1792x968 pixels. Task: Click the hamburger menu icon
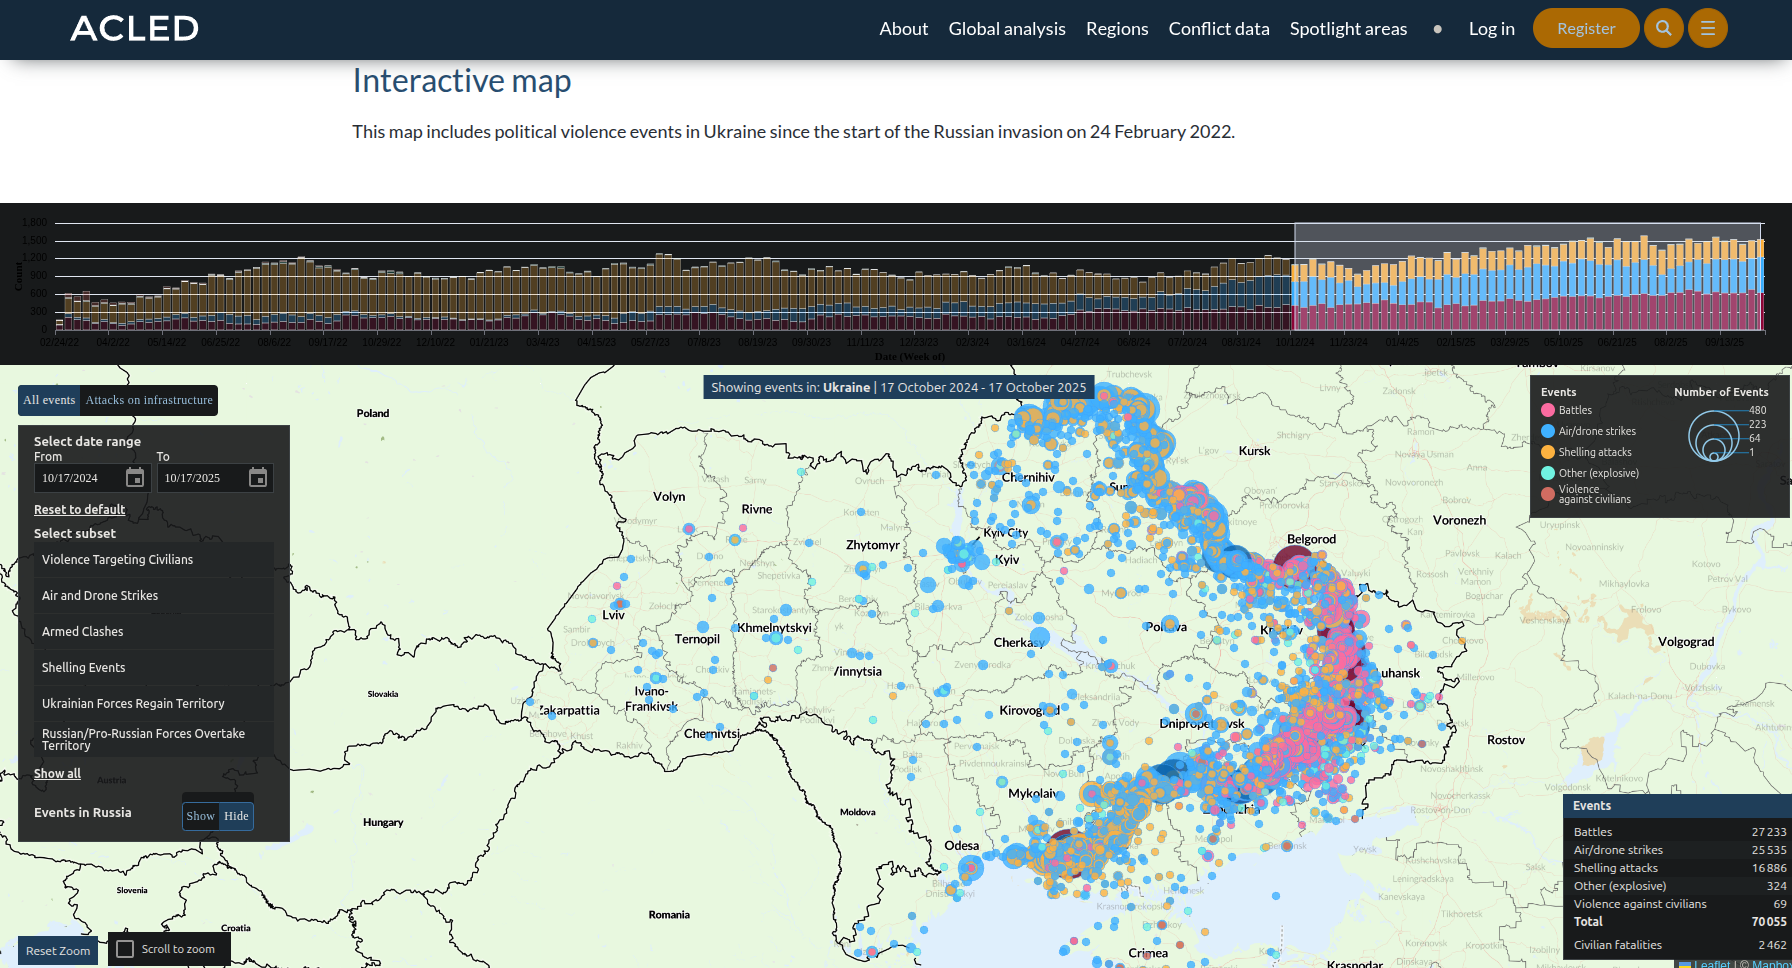tap(1707, 28)
